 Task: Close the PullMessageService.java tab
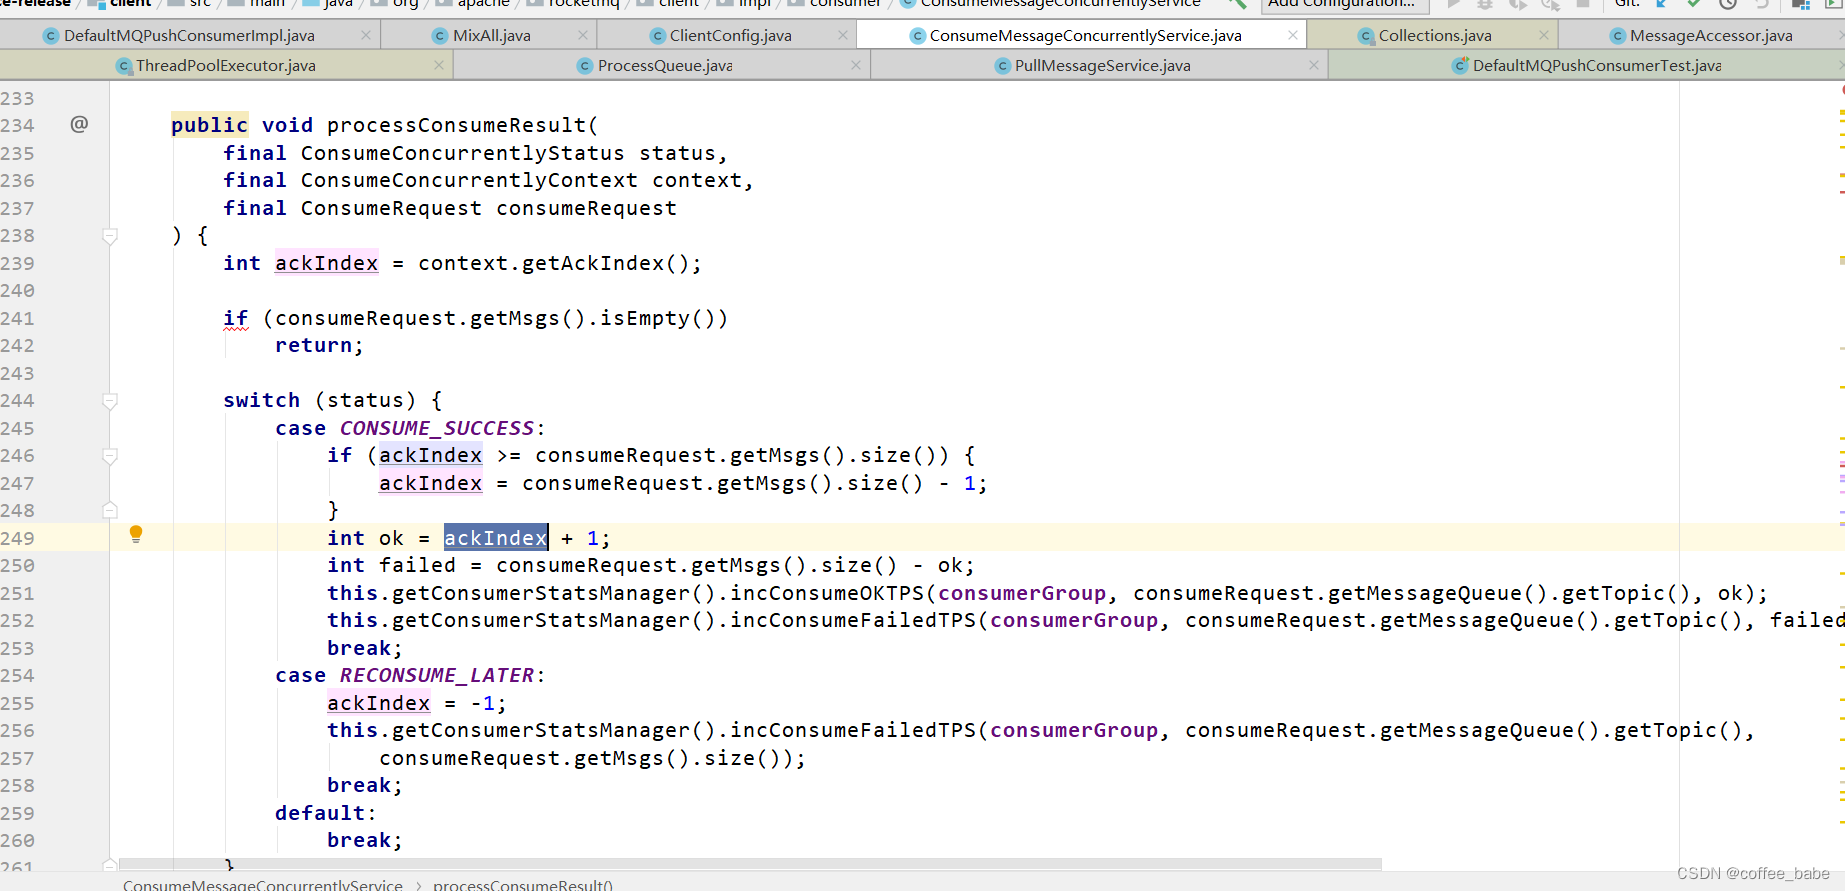(x=1314, y=65)
